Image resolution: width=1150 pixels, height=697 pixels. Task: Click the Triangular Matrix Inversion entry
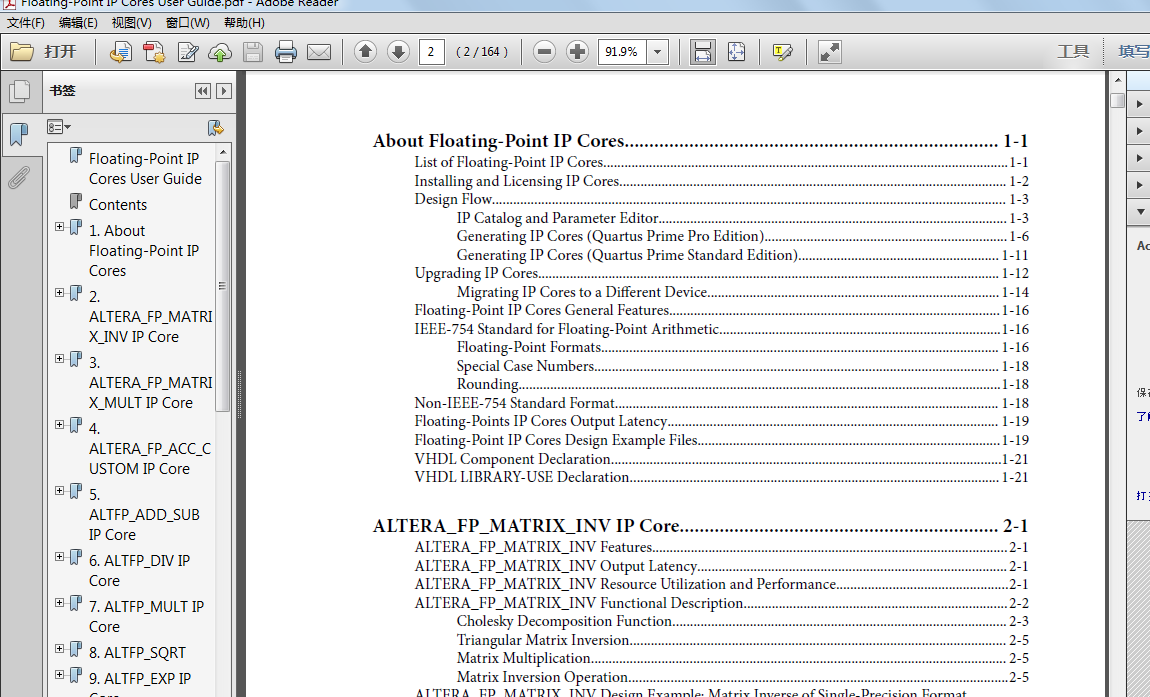point(742,640)
